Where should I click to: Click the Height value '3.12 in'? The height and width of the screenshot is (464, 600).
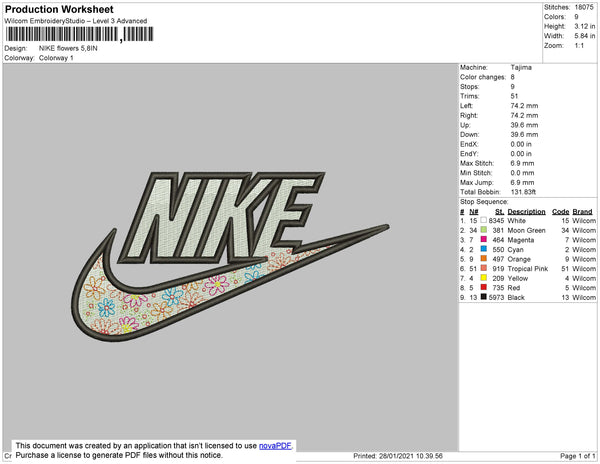584,26
